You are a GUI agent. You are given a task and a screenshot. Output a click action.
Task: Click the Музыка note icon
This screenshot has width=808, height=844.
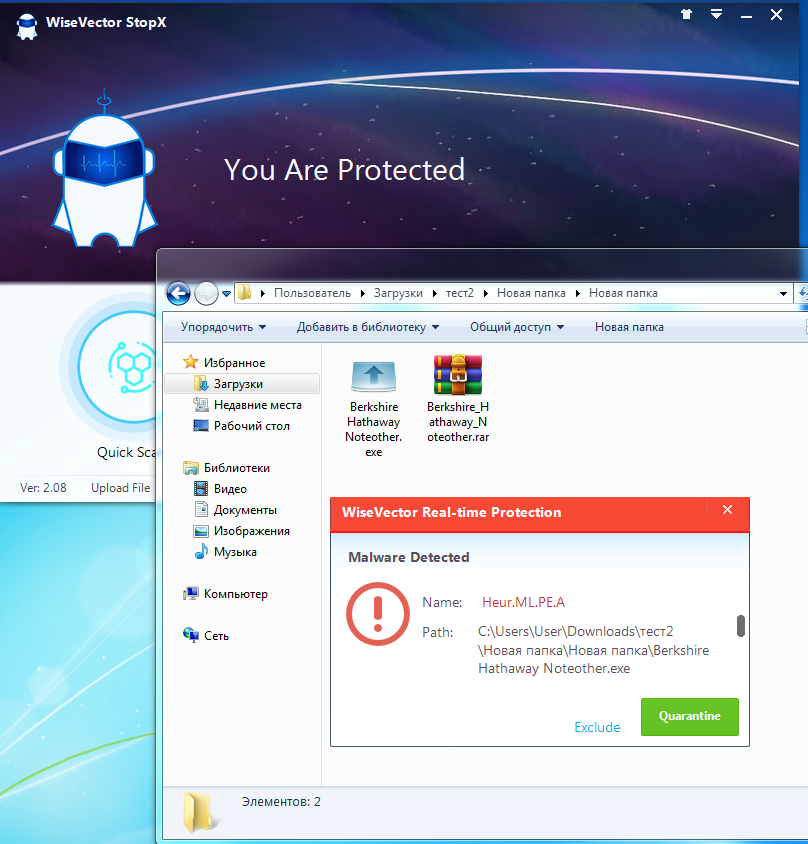pyautogui.click(x=201, y=551)
